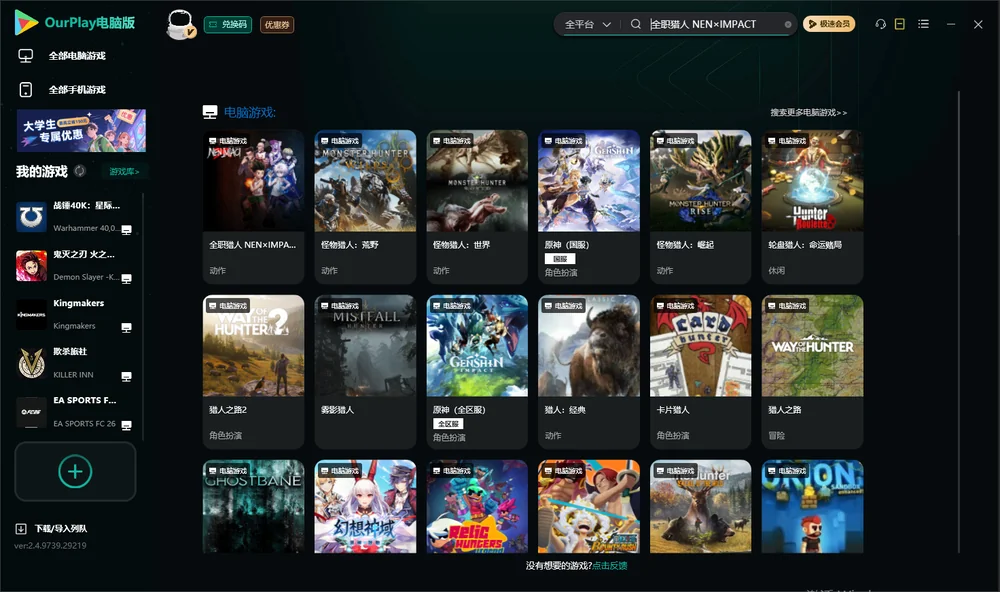This screenshot has height=592, width=1000.
Task: Open the list menu icon in the title bar
Action: [x=923, y=24]
